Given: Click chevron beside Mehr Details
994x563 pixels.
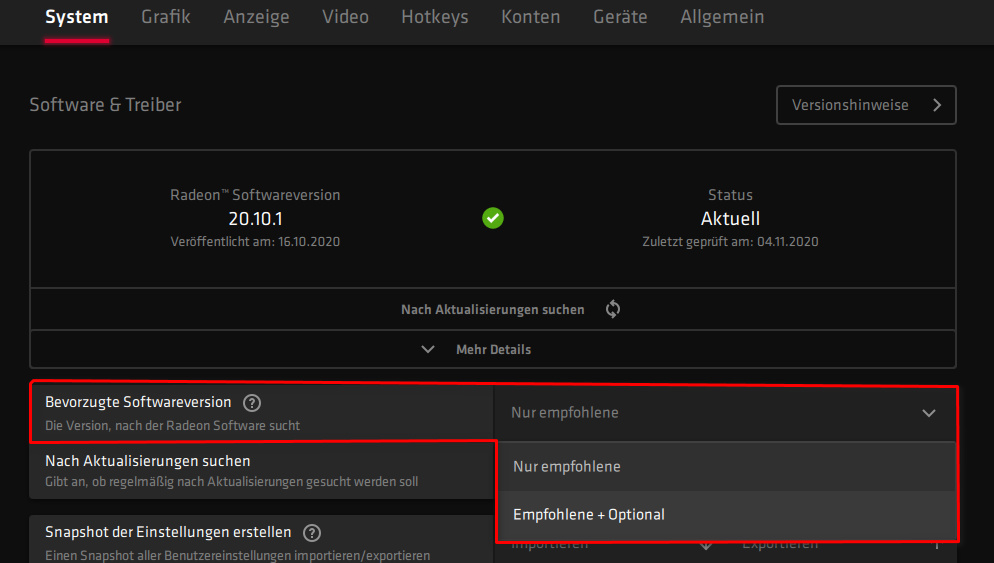Looking at the screenshot, I should click(x=428, y=349).
